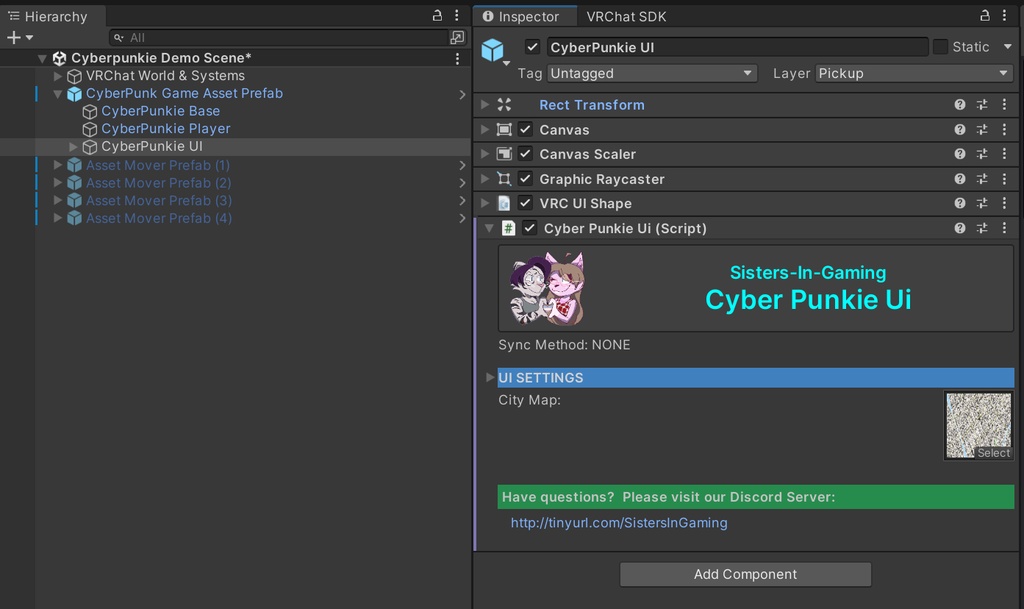Image resolution: width=1024 pixels, height=609 pixels.
Task: Click the create (+) button in Hierarchy
Action: (14, 36)
